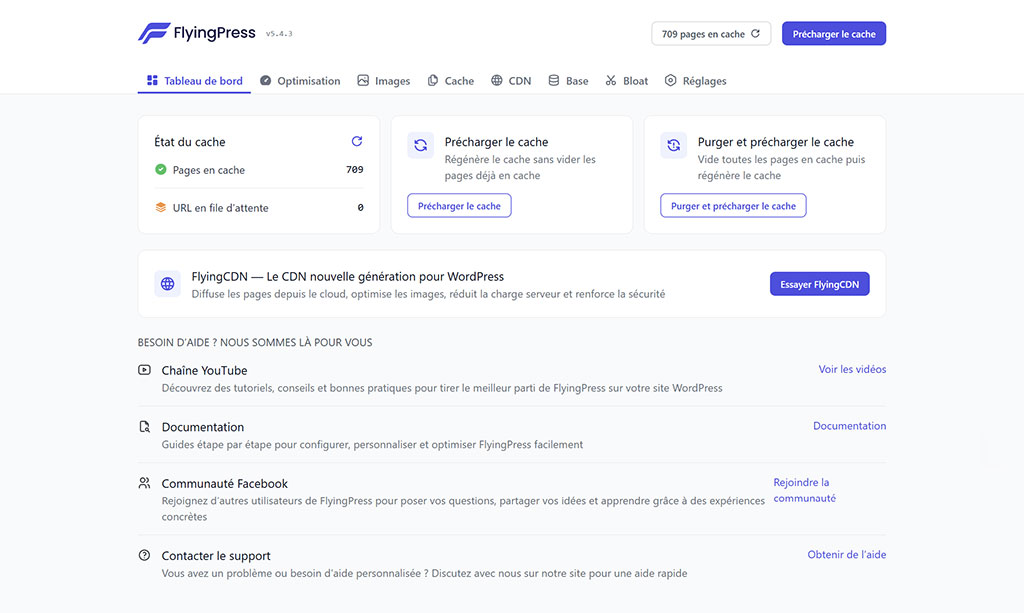Open the Tableau de bord tab
The image size is (1024, 613).
click(195, 81)
